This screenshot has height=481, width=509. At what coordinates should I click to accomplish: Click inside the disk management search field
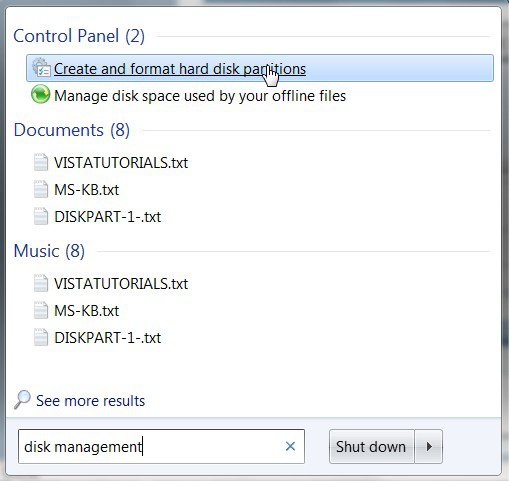(161, 446)
